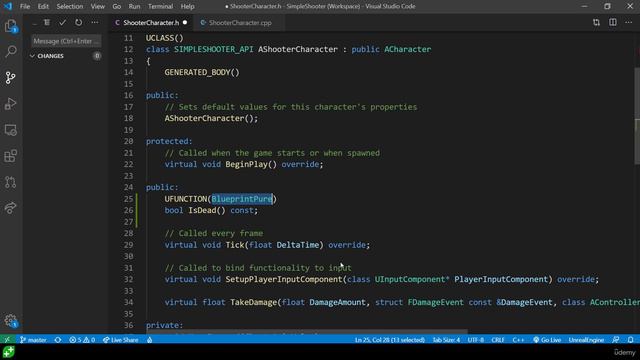Click Tick function on line 29
Image resolution: width=640 pixels, height=360 pixels.
235,245
